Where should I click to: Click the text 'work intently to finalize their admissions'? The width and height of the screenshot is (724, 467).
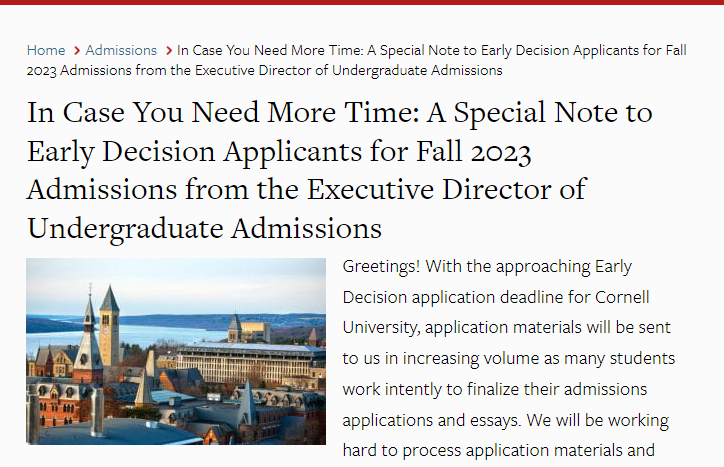click(x=495, y=389)
